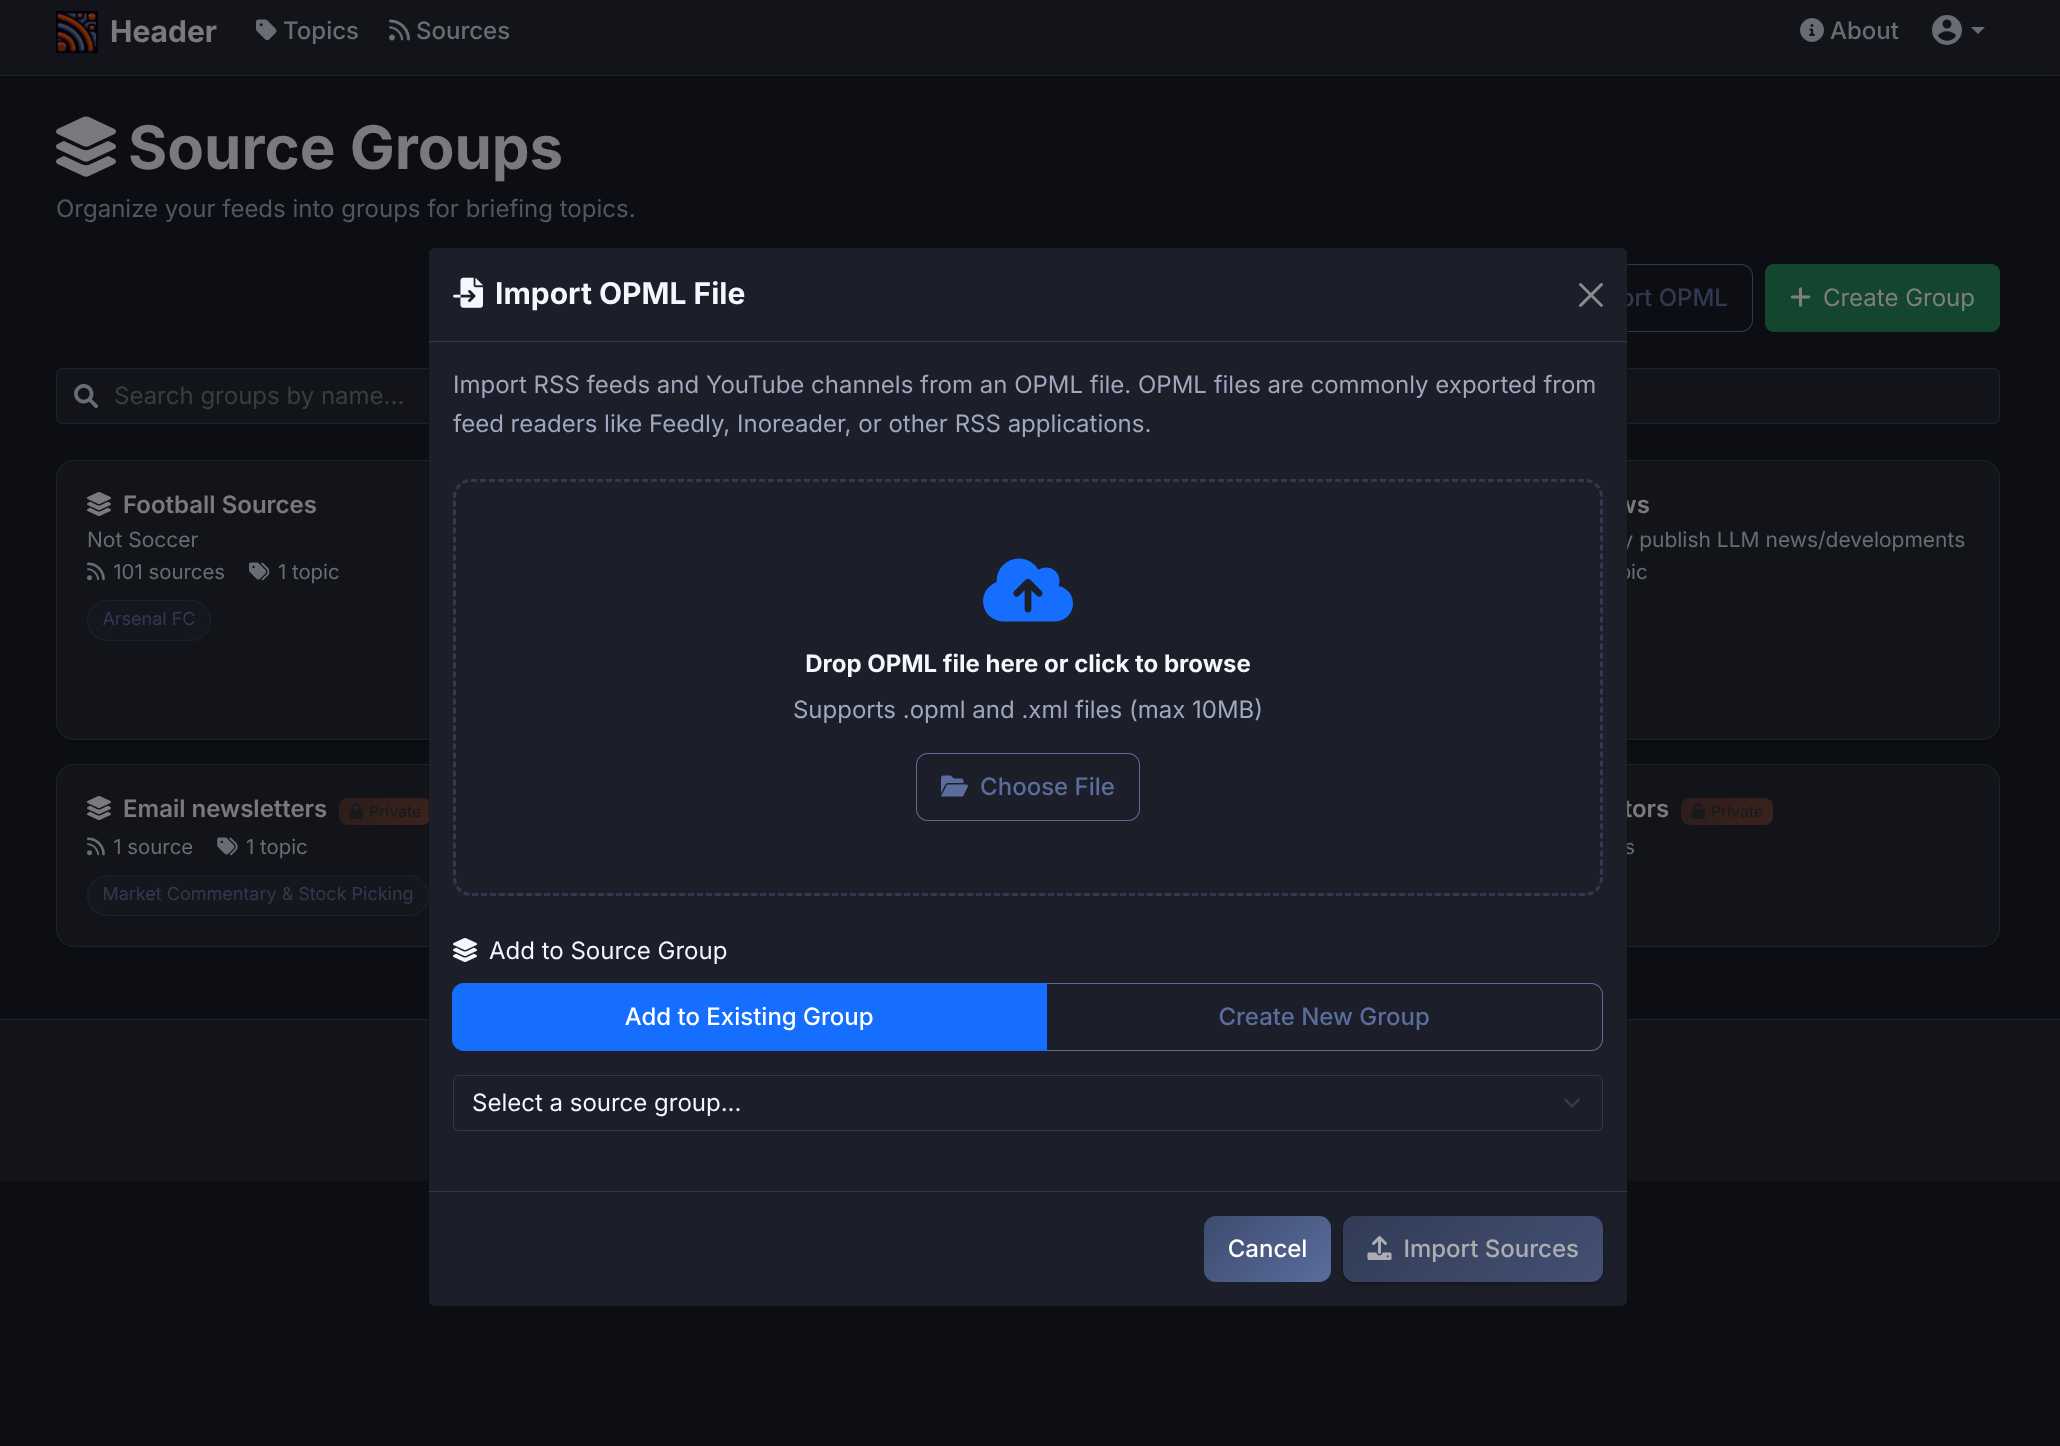Click the Import OPML file icon in title

(469, 294)
